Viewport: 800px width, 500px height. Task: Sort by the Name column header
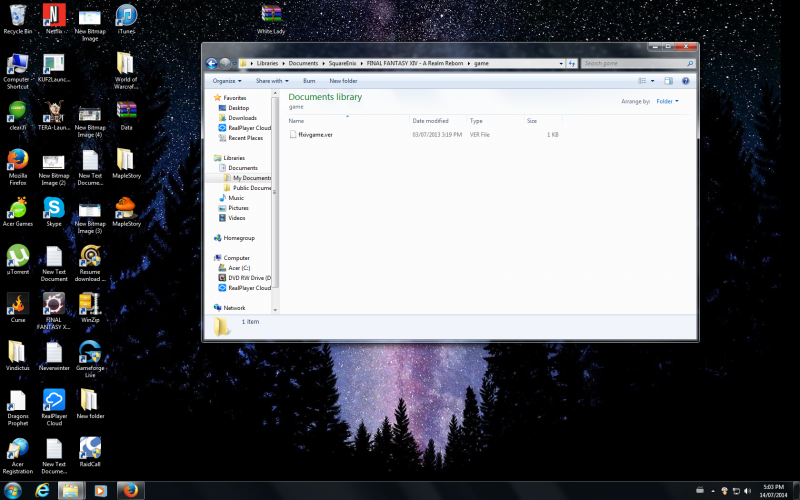click(x=348, y=121)
